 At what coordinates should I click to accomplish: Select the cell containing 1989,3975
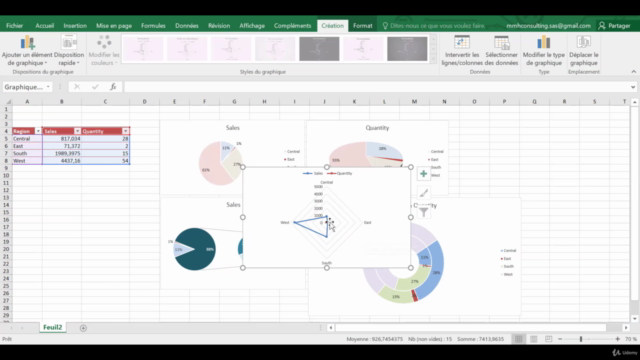pyautogui.click(x=62, y=153)
